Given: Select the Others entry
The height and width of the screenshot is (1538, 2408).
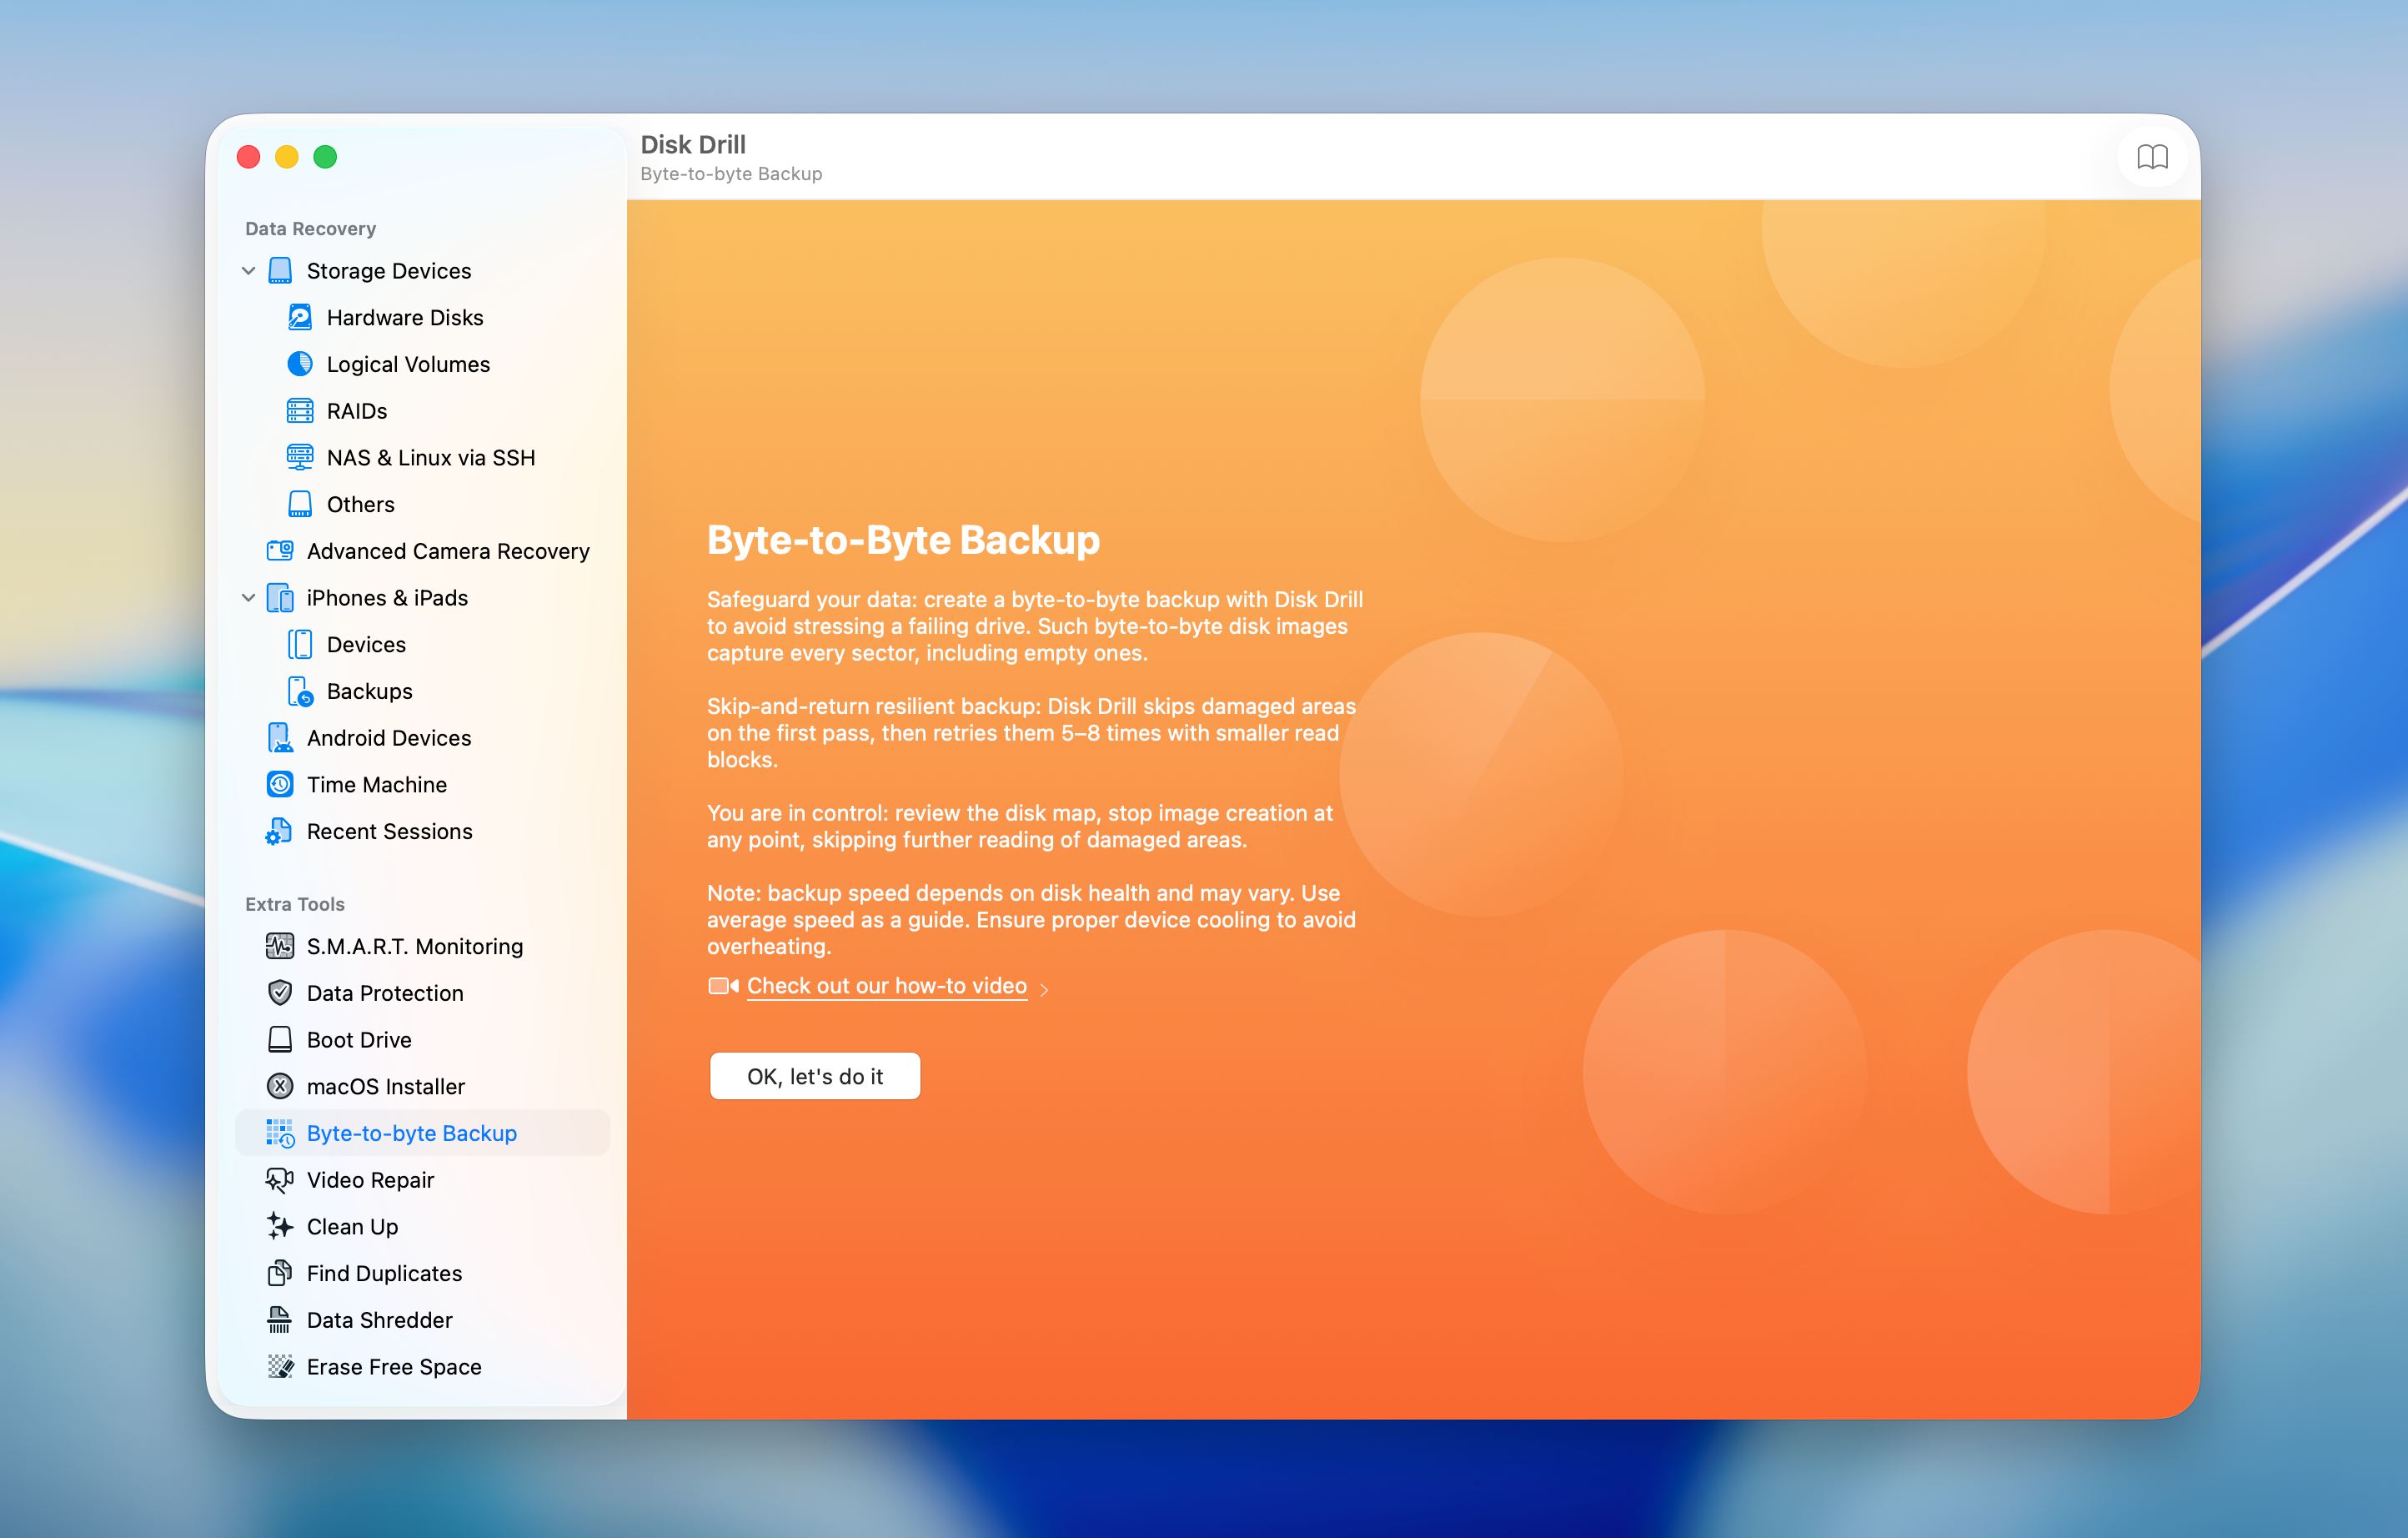Looking at the screenshot, I should (x=361, y=504).
